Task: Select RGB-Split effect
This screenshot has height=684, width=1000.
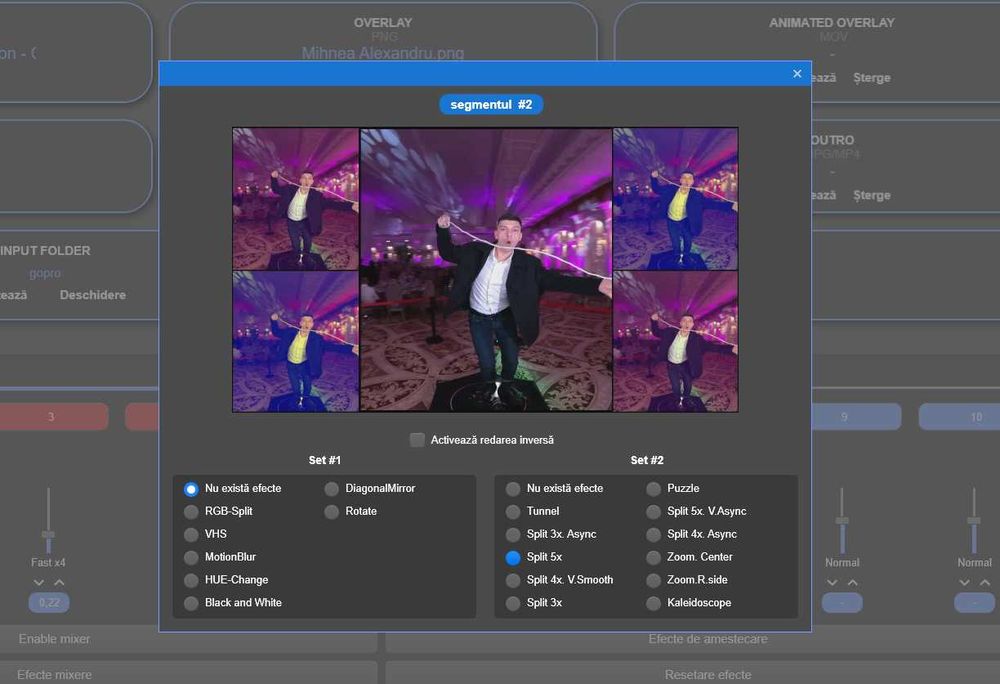Action: [191, 512]
